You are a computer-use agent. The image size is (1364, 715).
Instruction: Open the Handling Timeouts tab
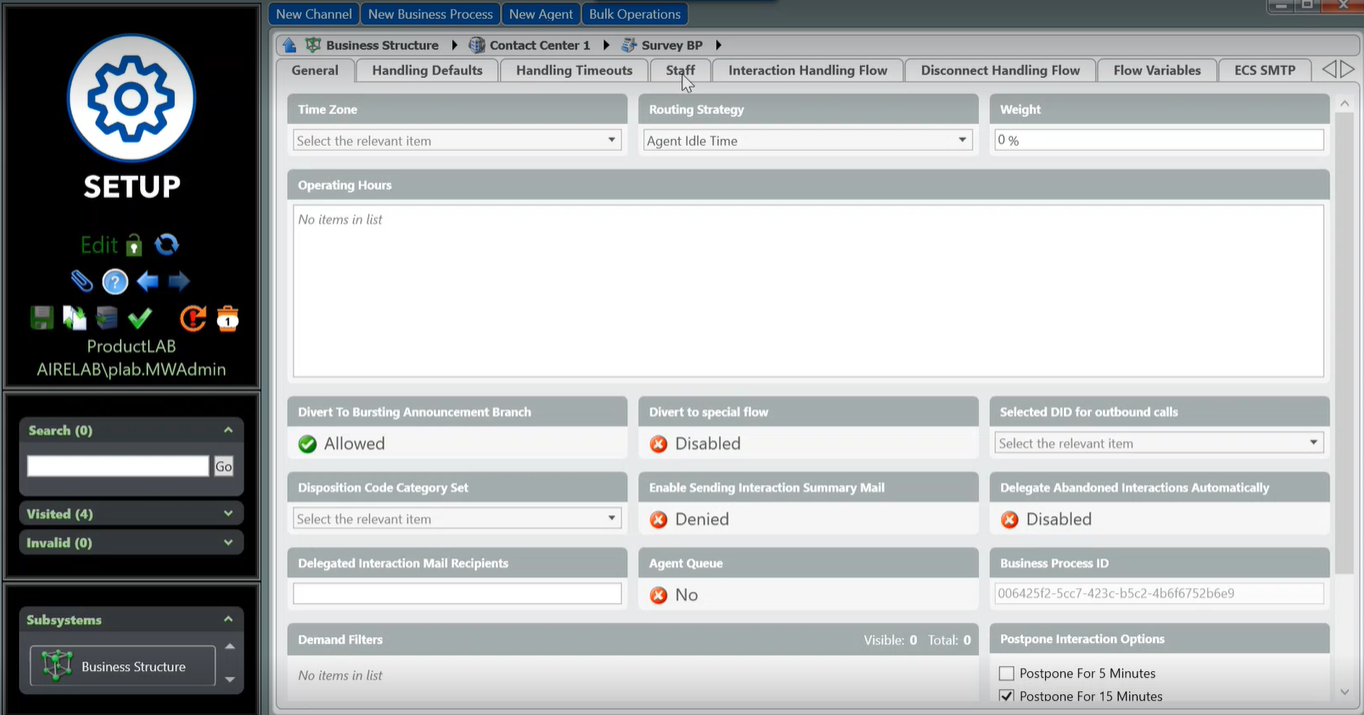[574, 70]
